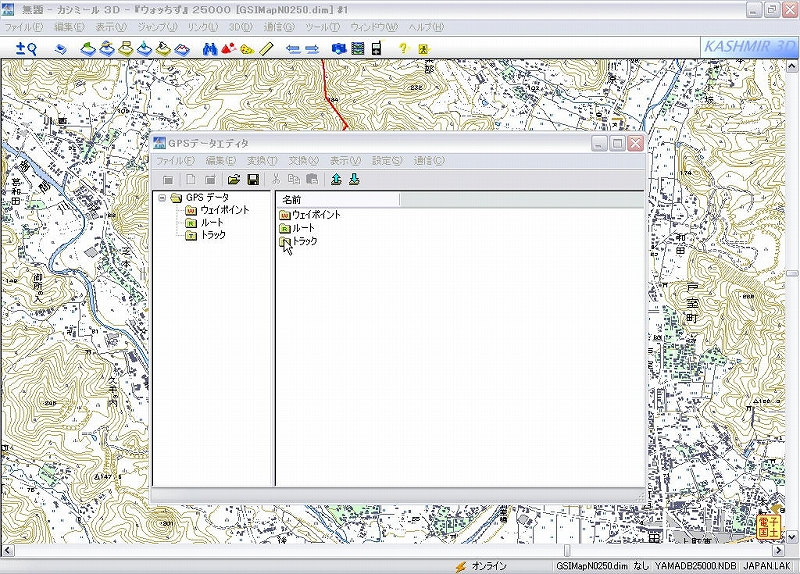This screenshot has width=800, height=574.
Task: Click map vertical scrollbar up arrow
Action: coord(792,66)
